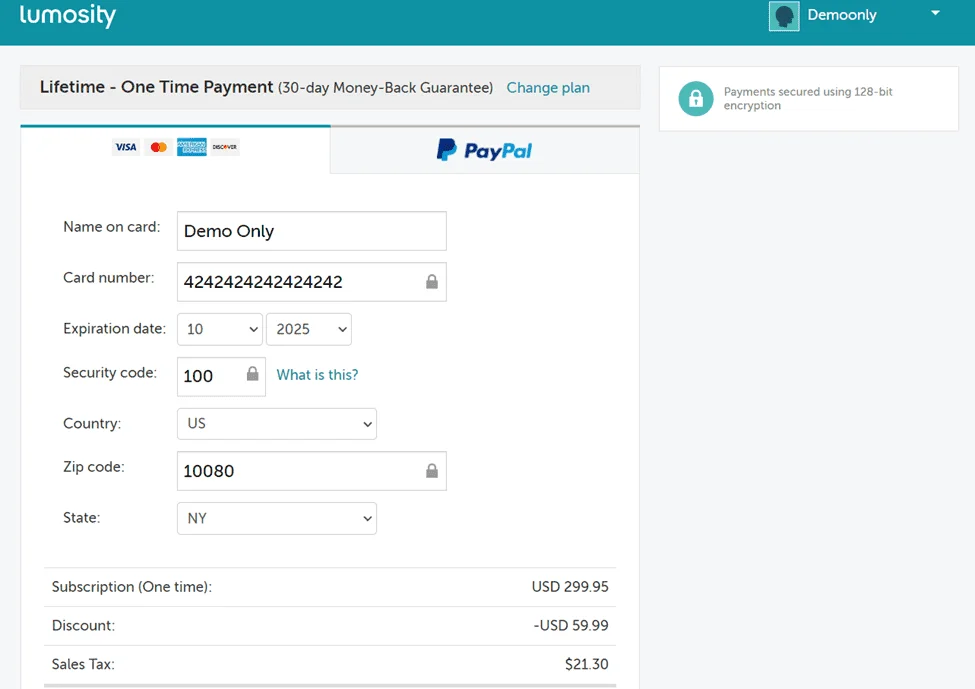Click lock icon in Zip code field
The width and height of the screenshot is (975, 689).
click(432, 471)
